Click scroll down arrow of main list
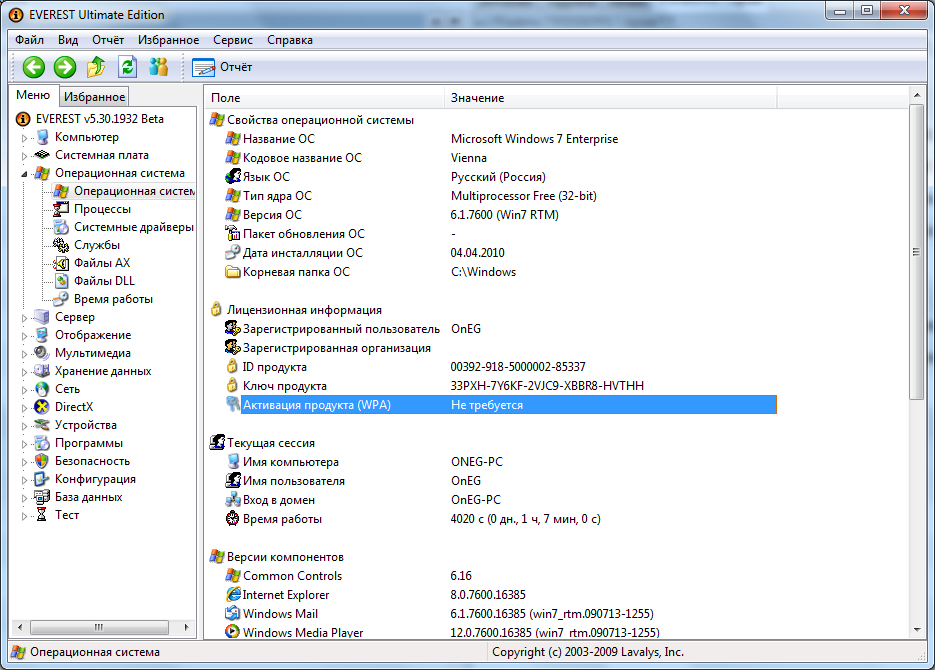Image resolution: width=935 pixels, height=670 pixels. pos(916,630)
